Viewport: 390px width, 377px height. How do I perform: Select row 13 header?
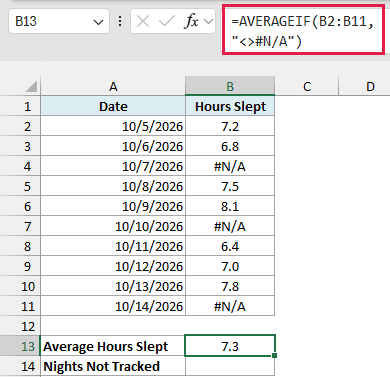pyautogui.click(x=20, y=346)
